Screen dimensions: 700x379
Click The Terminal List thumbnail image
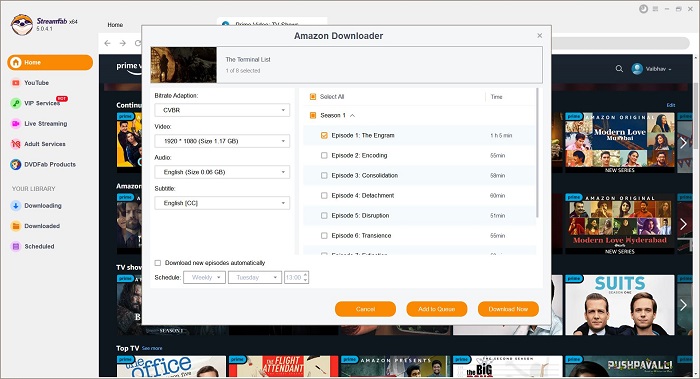click(x=183, y=65)
